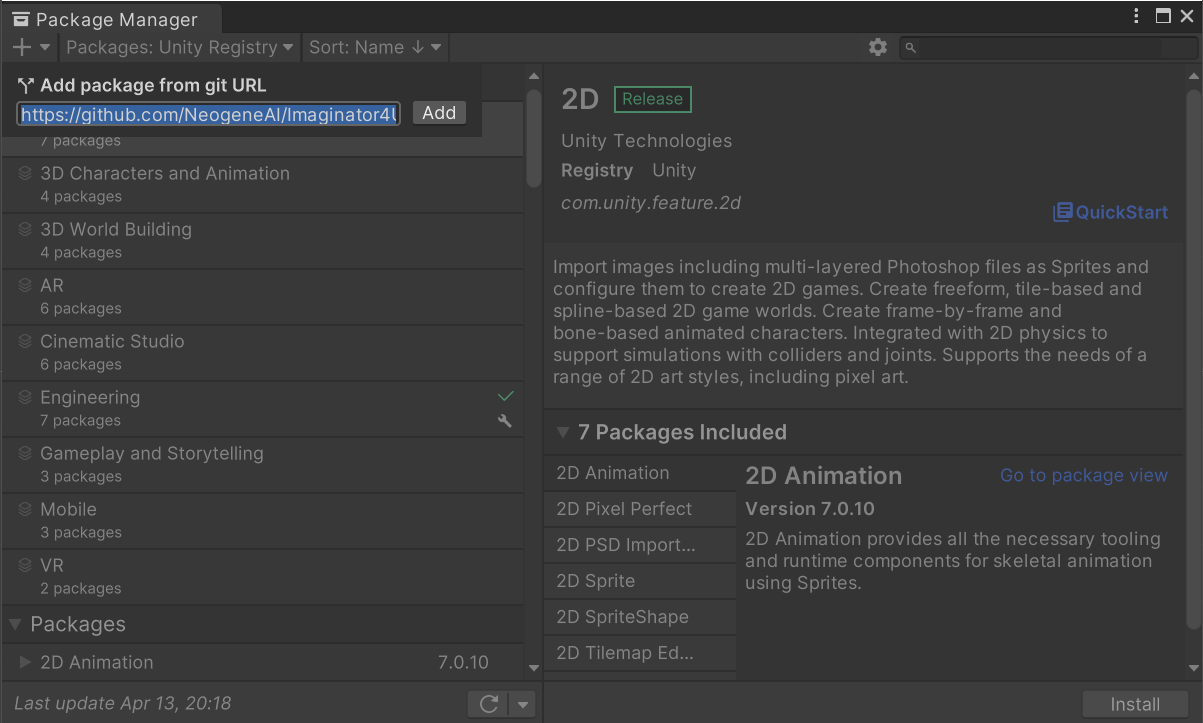Open Packages: Unity Registry dropdown
The image size is (1203, 723).
(180, 47)
